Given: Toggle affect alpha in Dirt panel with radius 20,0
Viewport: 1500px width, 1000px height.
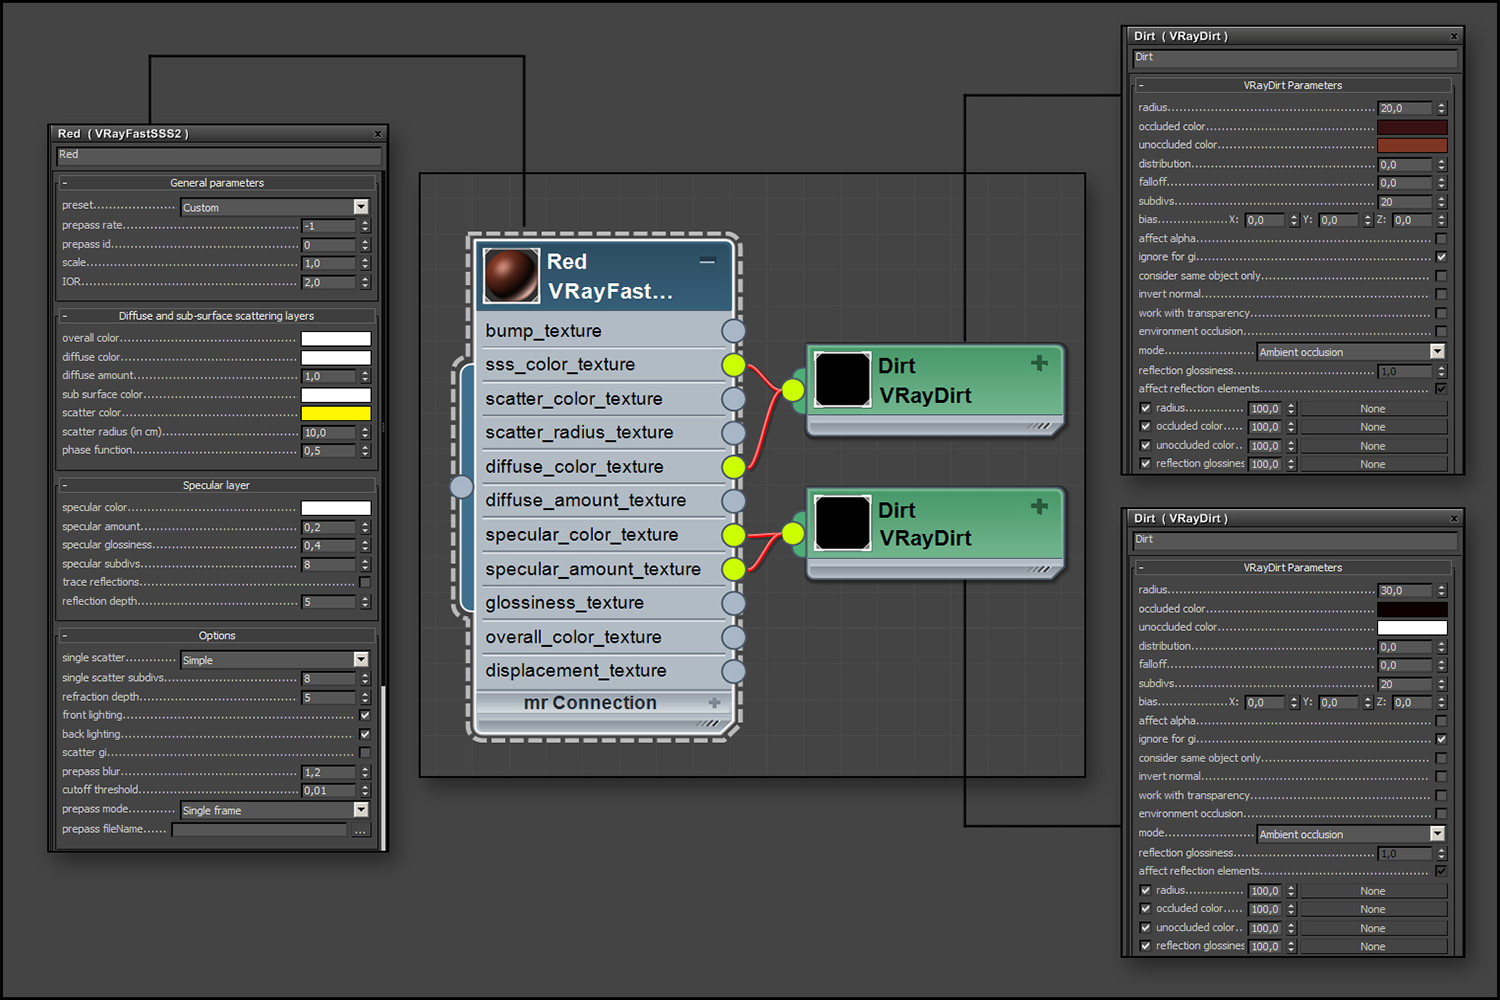Looking at the screenshot, I should [1441, 239].
